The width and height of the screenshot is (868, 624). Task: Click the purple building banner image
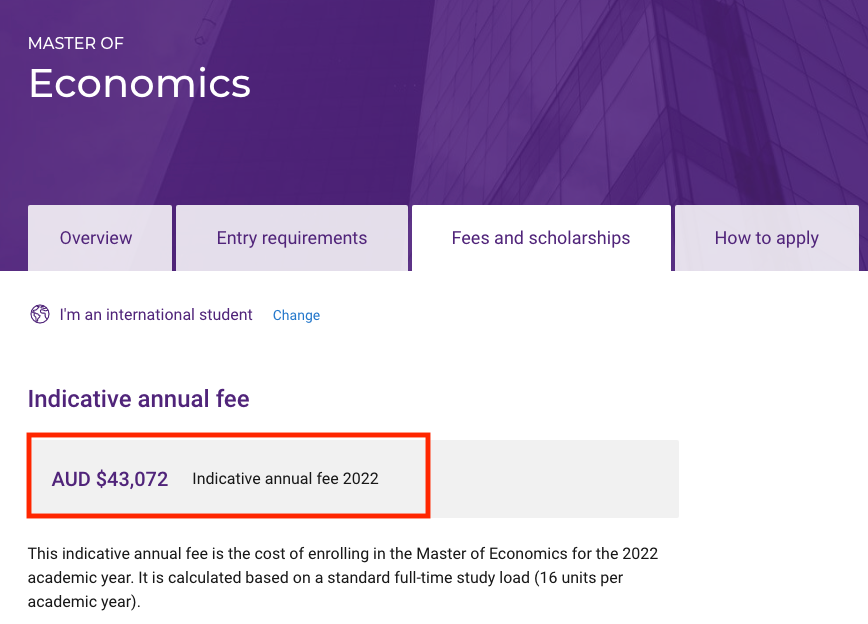tap(600, 100)
